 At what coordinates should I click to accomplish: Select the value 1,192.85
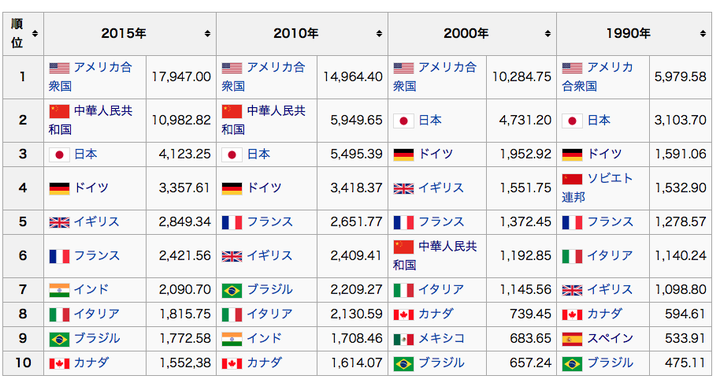526,256
